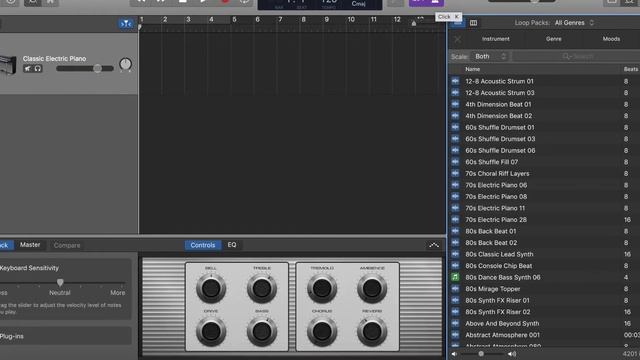Open the Moods filter tab

(x=611, y=39)
